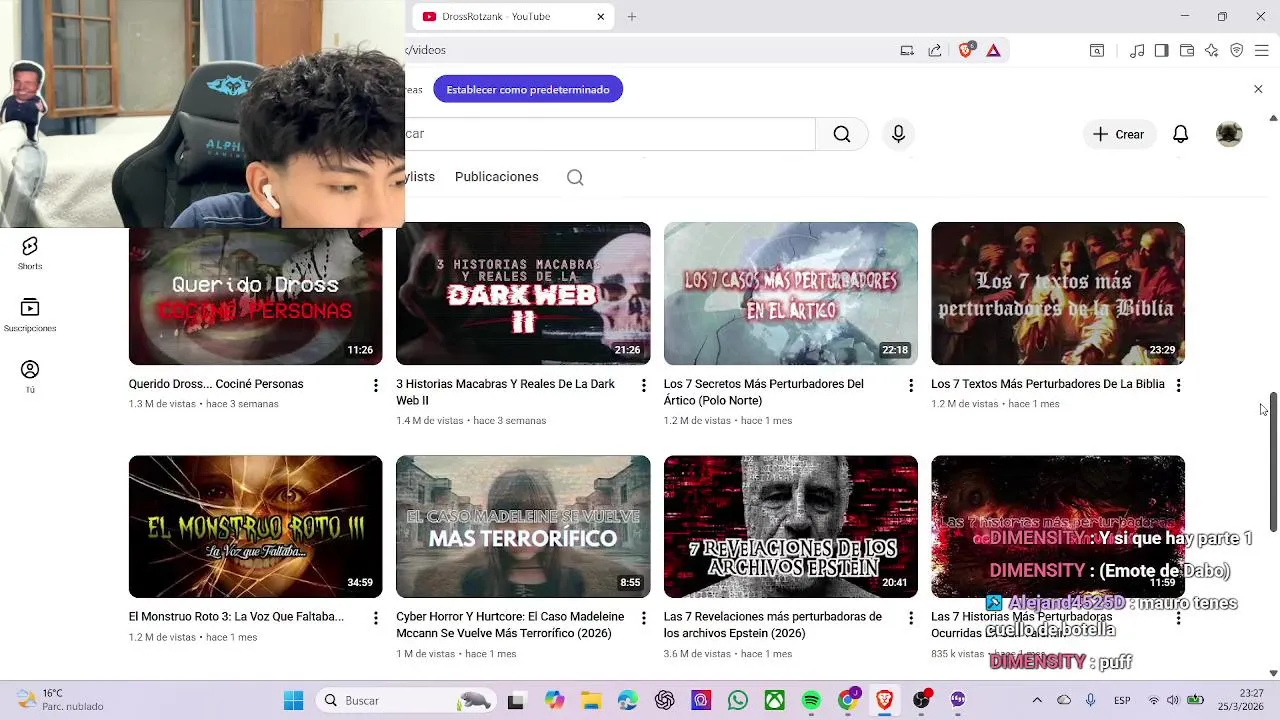The image size is (1280, 720).
Task: Open File Explorer from the taskbar
Action: [x=591, y=700]
